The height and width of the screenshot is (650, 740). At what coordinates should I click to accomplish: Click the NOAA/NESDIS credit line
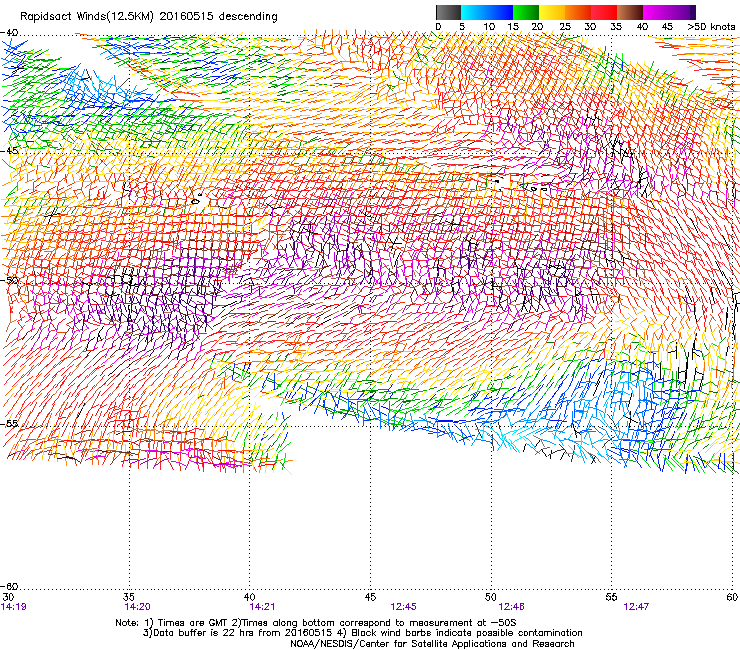432,644
